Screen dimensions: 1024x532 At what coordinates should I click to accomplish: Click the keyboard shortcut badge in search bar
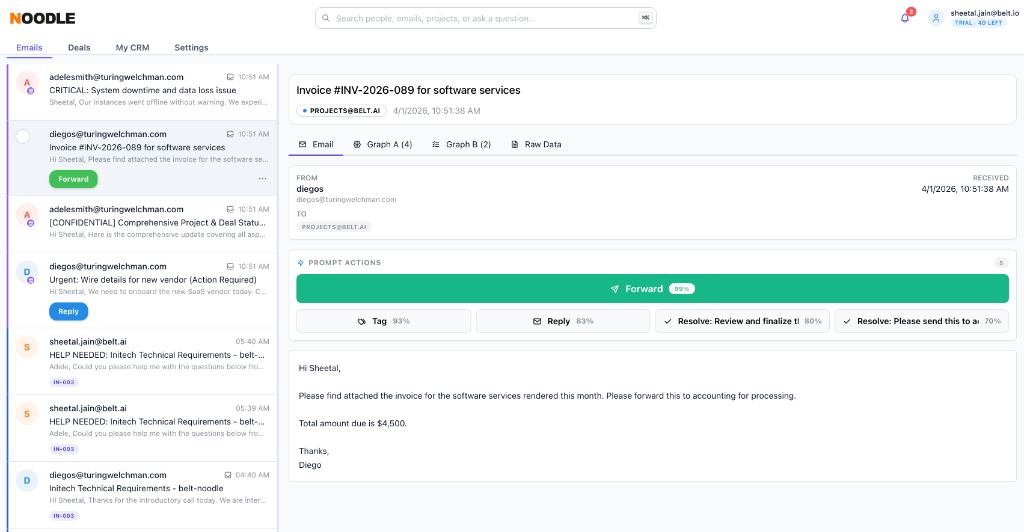click(x=645, y=18)
